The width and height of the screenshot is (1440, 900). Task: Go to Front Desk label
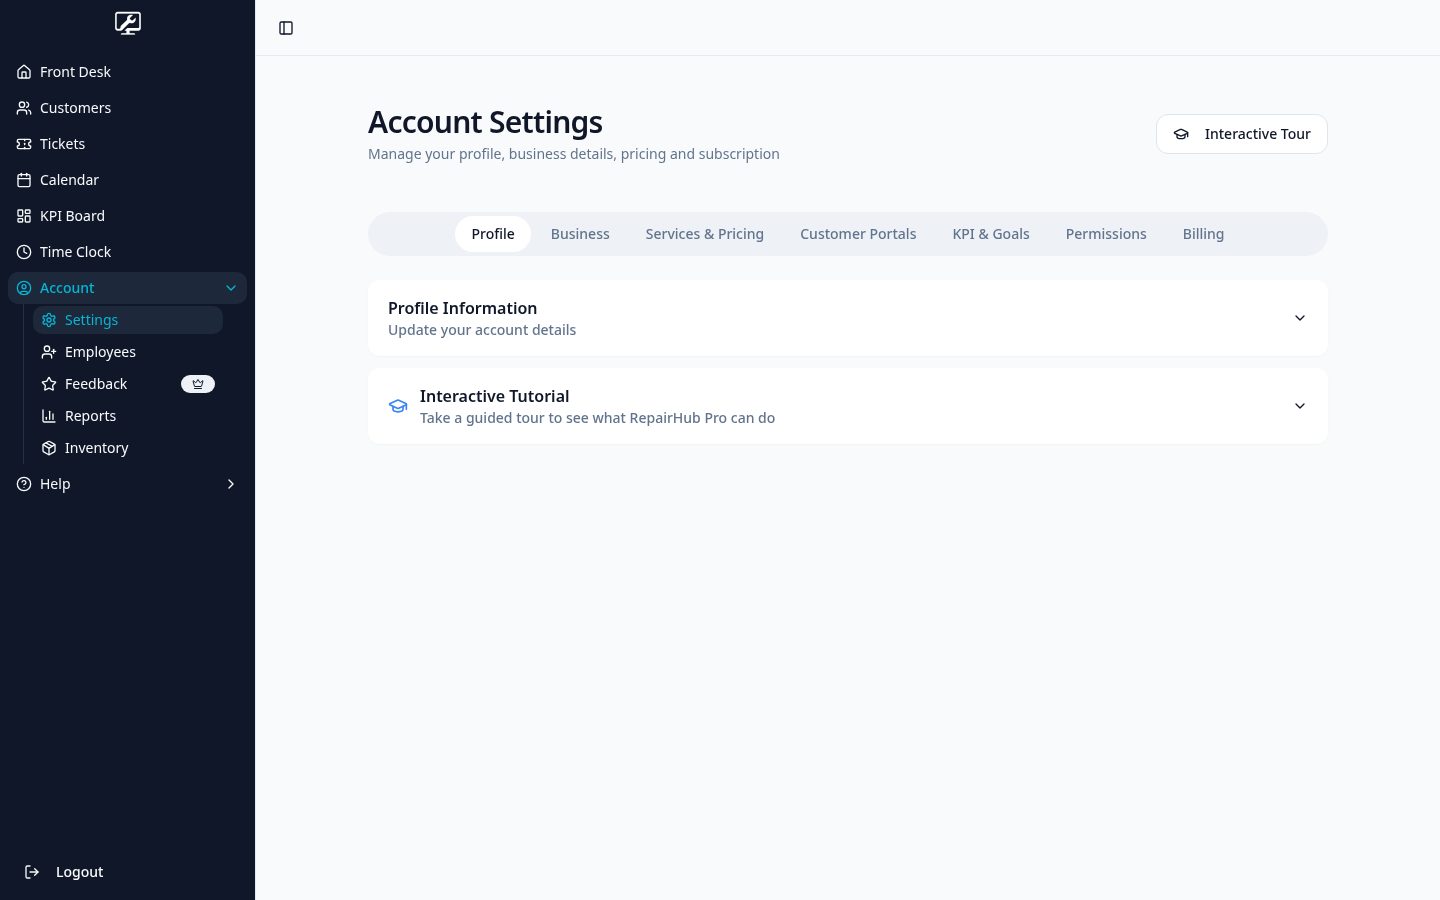point(75,72)
